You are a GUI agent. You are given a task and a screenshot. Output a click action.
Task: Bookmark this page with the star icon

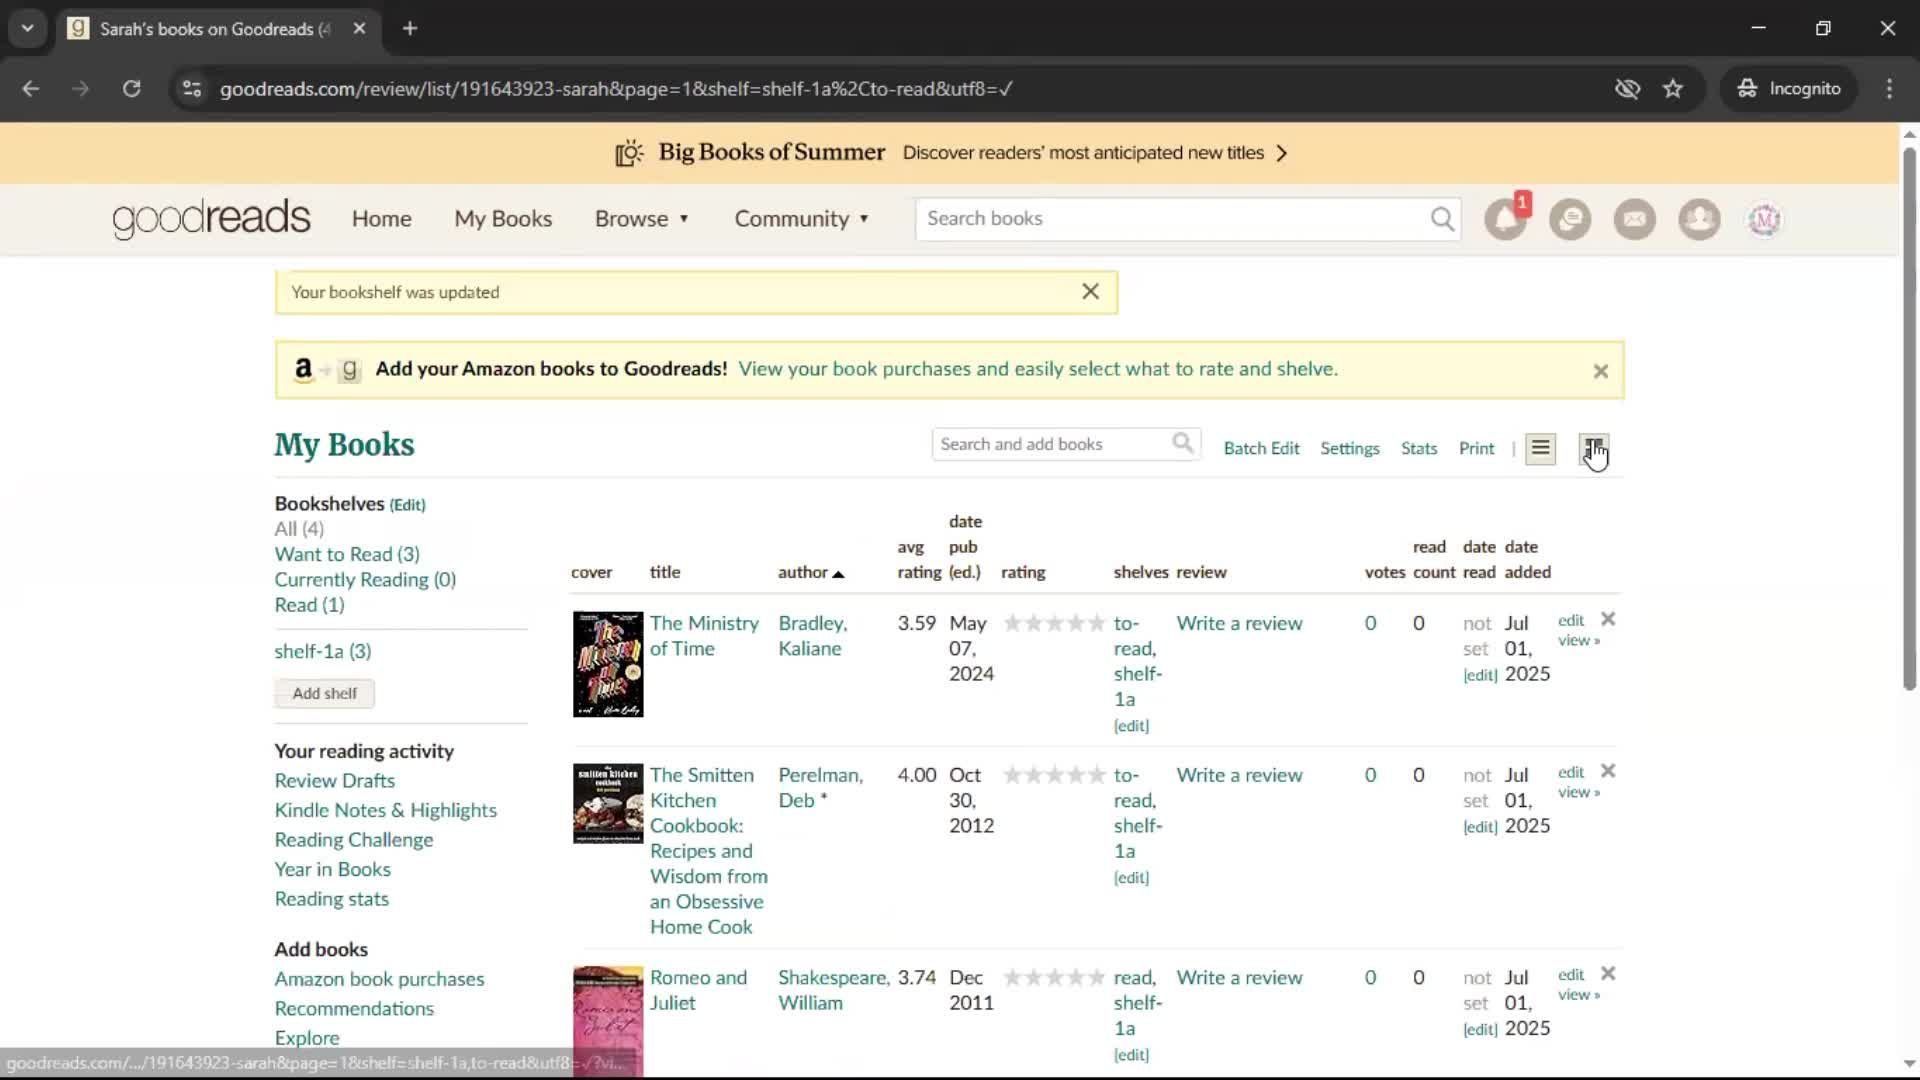[x=1673, y=88]
